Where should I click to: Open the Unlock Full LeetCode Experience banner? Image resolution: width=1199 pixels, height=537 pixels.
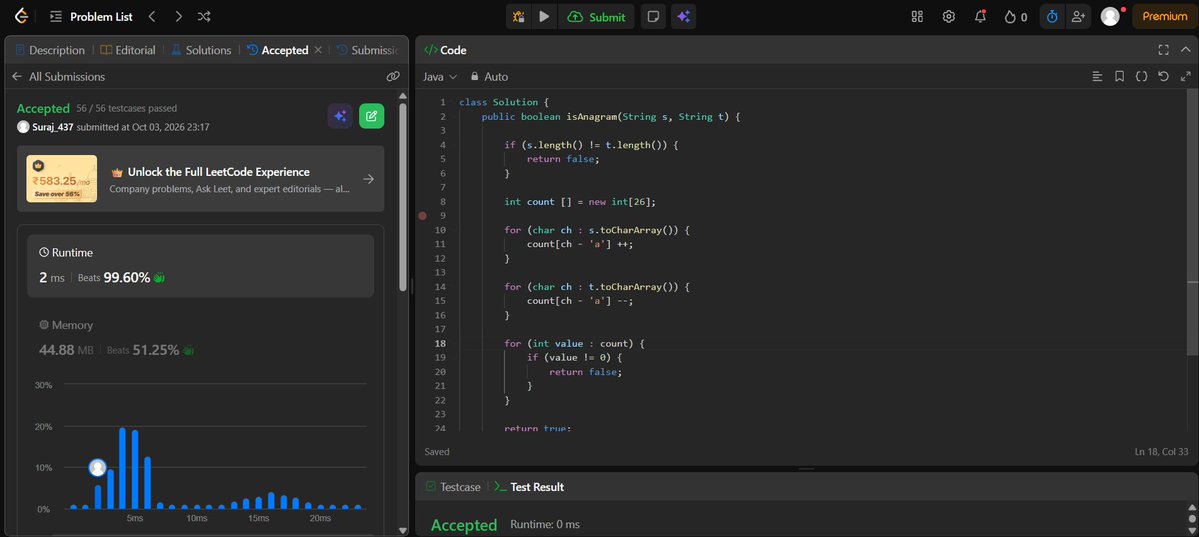[x=200, y=179]
